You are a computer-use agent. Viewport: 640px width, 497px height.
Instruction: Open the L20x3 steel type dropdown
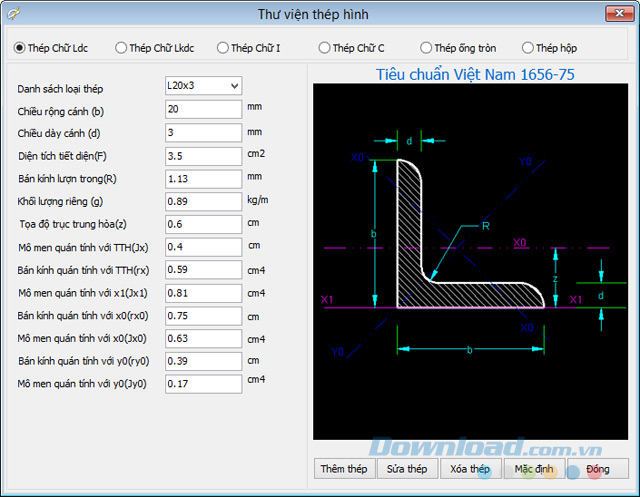coord(203,86)
